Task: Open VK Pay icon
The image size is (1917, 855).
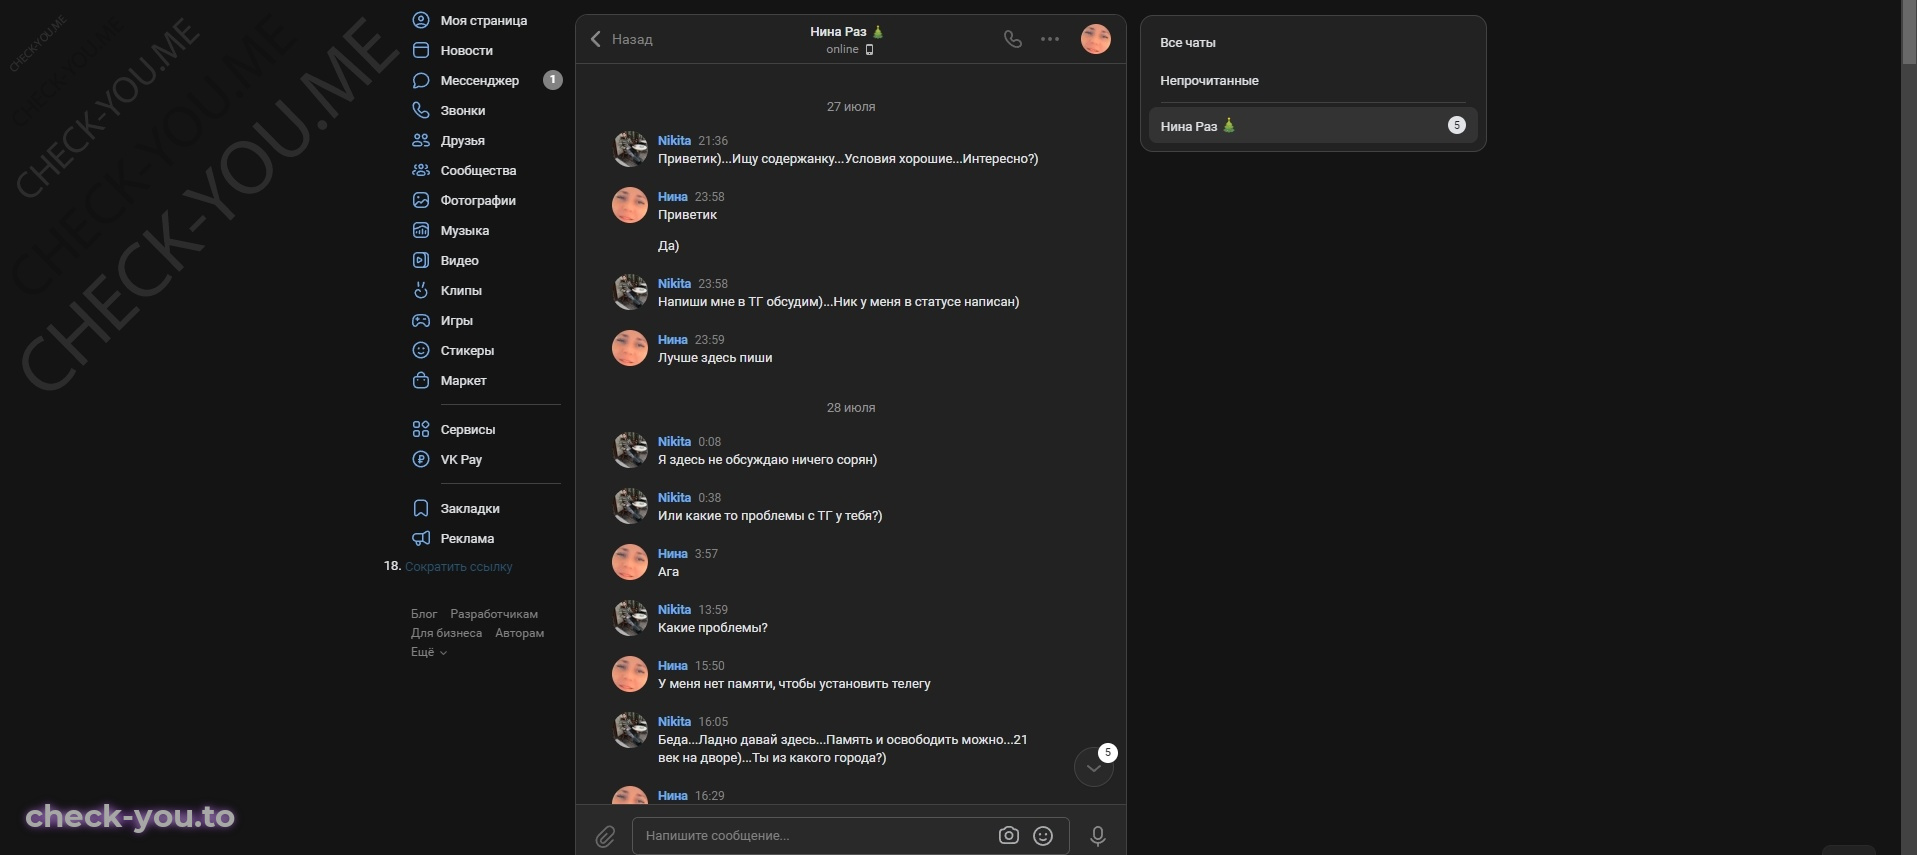Action: coord(421,459)
